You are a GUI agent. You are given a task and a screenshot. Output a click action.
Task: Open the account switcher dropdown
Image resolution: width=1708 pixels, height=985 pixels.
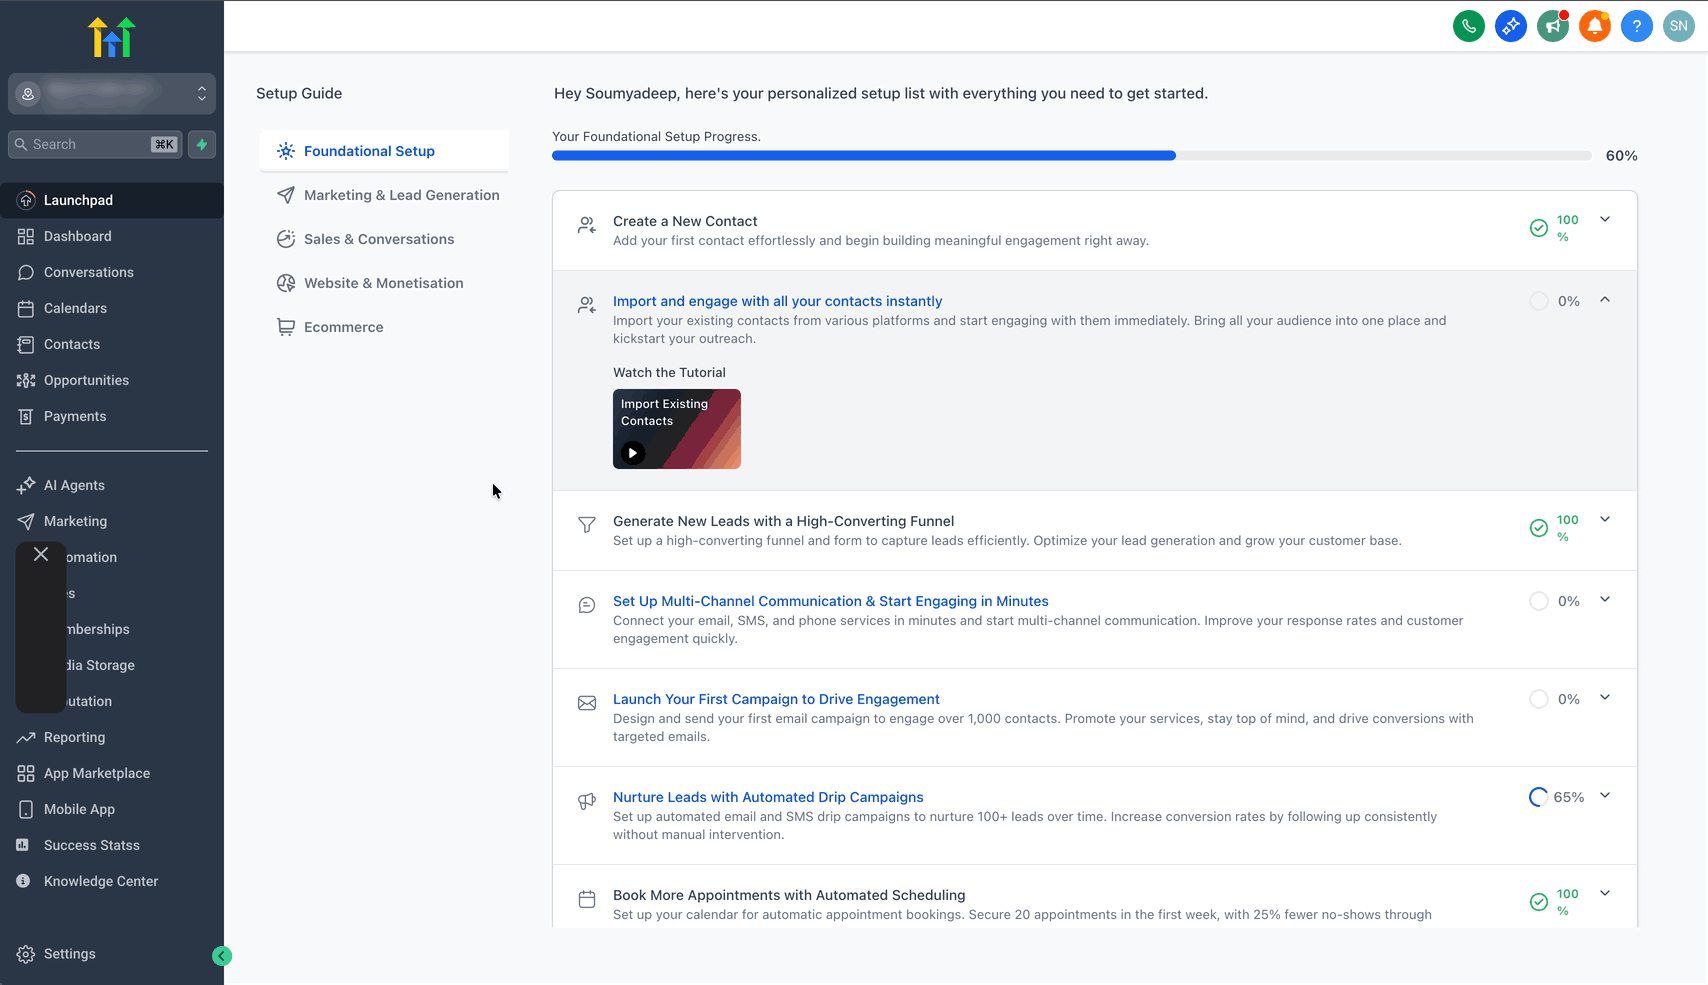[112, 93]
